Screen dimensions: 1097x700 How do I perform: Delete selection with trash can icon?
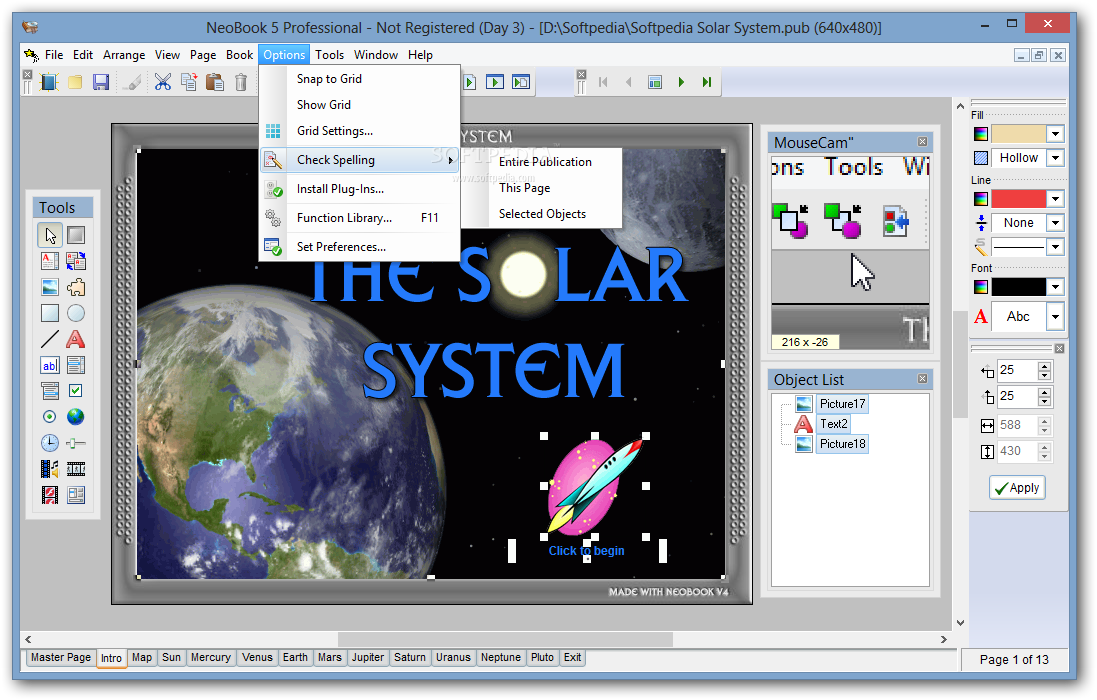click(241, 82)
